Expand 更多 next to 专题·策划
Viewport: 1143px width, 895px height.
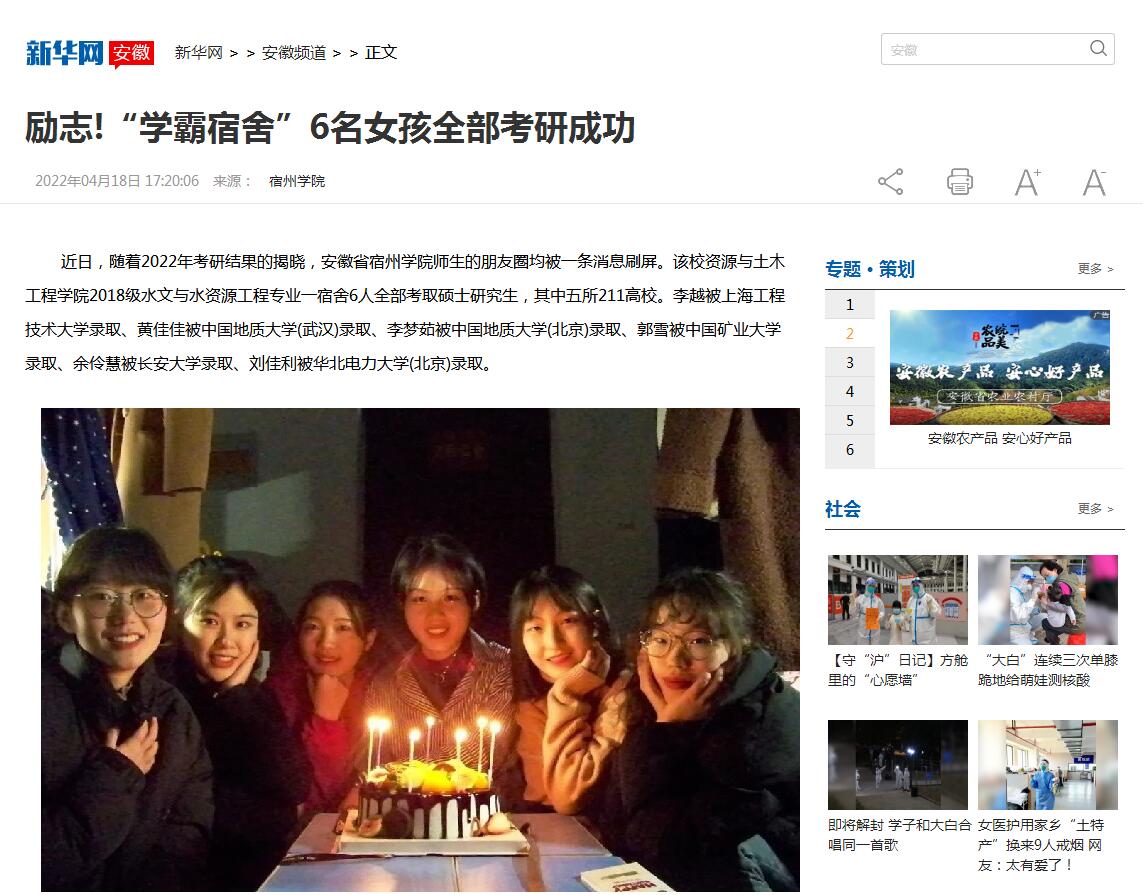(1096, 269)
